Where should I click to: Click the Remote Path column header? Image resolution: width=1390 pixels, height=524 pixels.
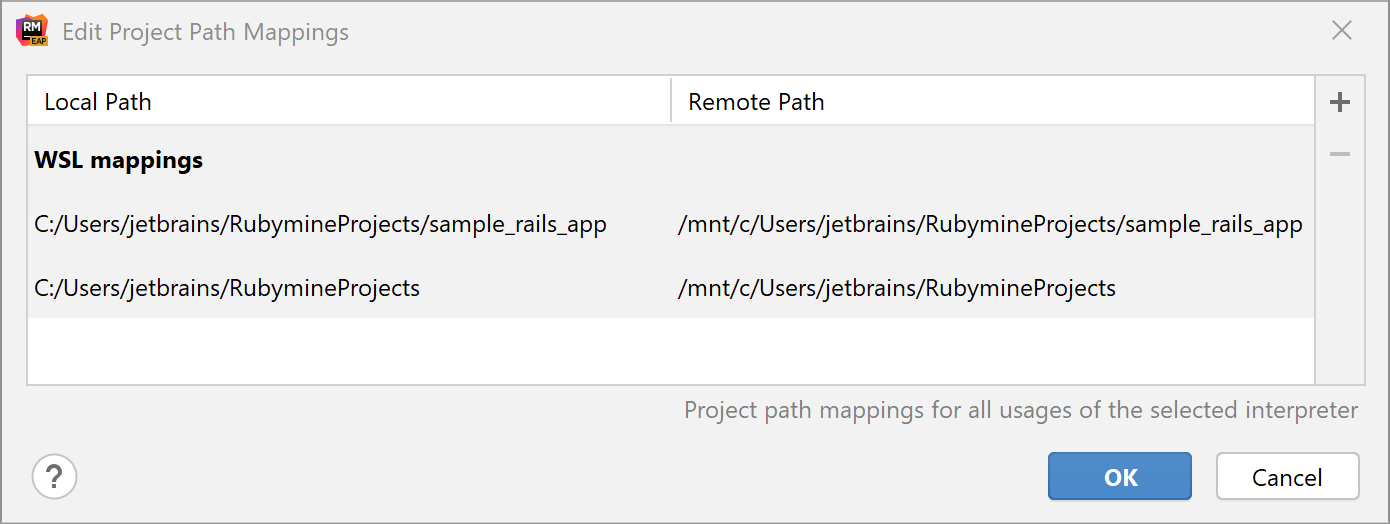point(756,102)
